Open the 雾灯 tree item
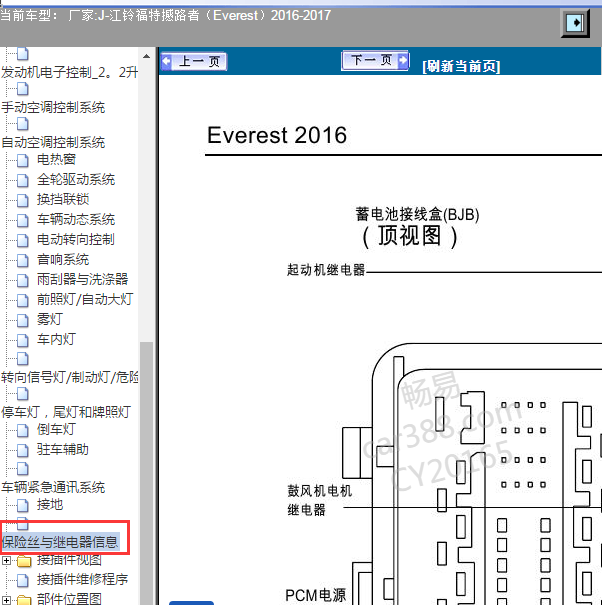This screenshot has height=605, width=602. [x=50, y=319]
